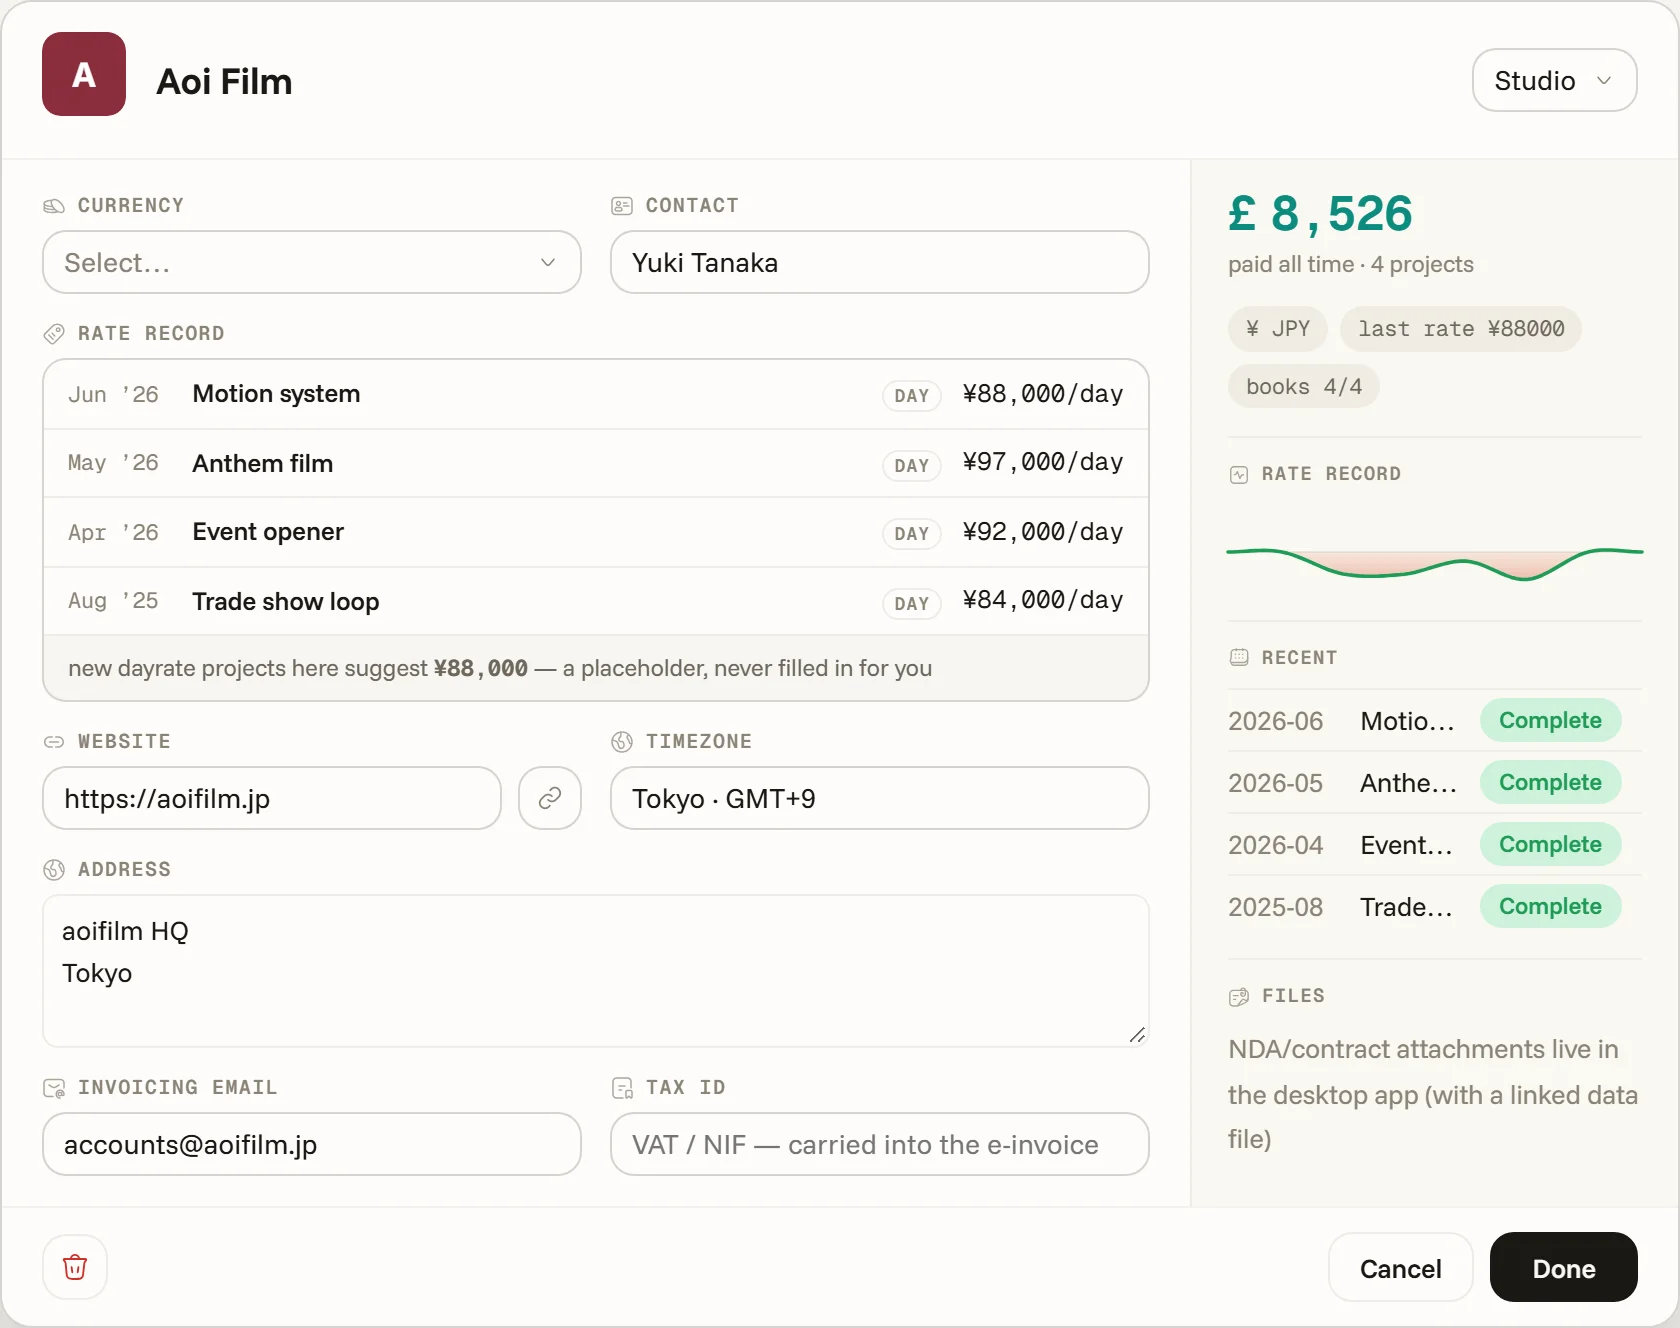Click the red trash delete icon
This screenshot has height=1328, width=1680.
pyautogui.click(x=75, y=1267)
